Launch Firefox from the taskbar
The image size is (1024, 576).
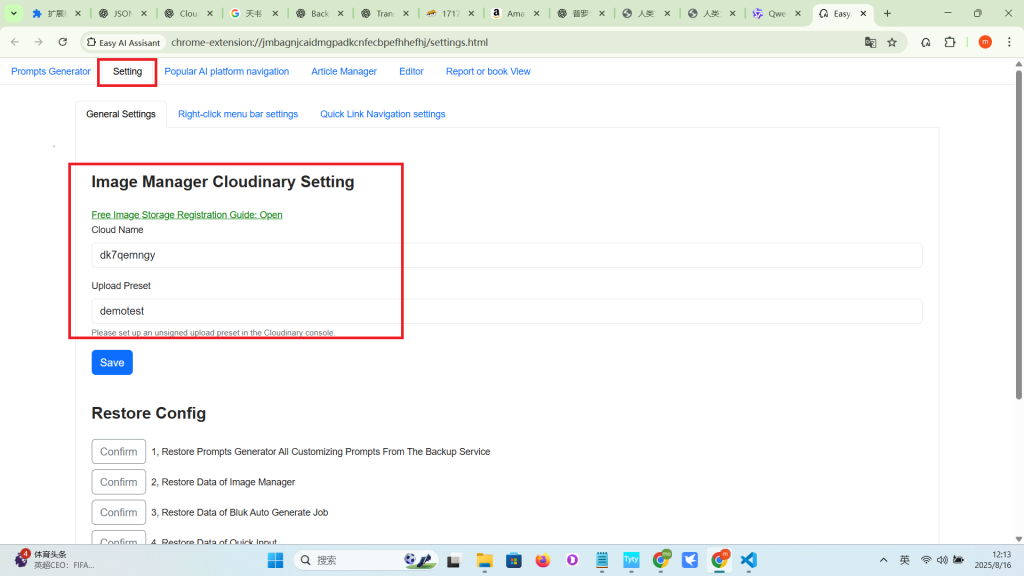click(543, 560)
